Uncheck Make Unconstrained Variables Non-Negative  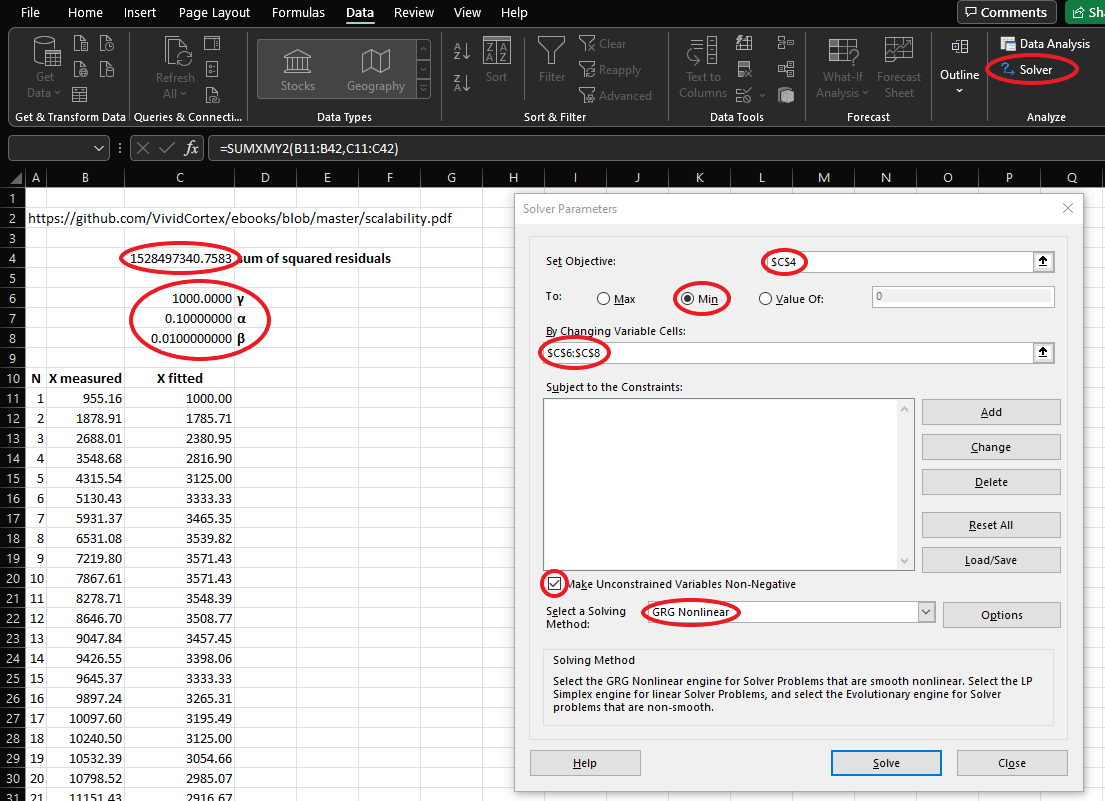coord(554,583)
